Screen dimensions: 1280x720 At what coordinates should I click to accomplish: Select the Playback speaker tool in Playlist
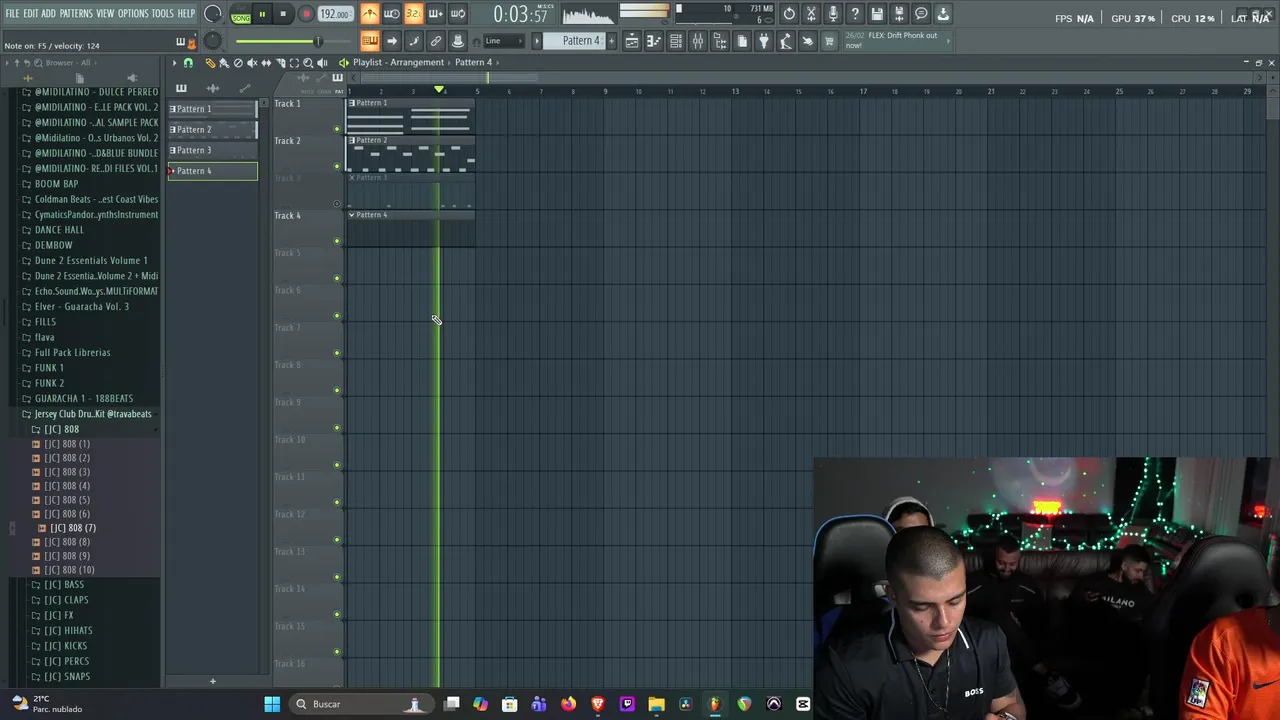click(x=322, y=63)
